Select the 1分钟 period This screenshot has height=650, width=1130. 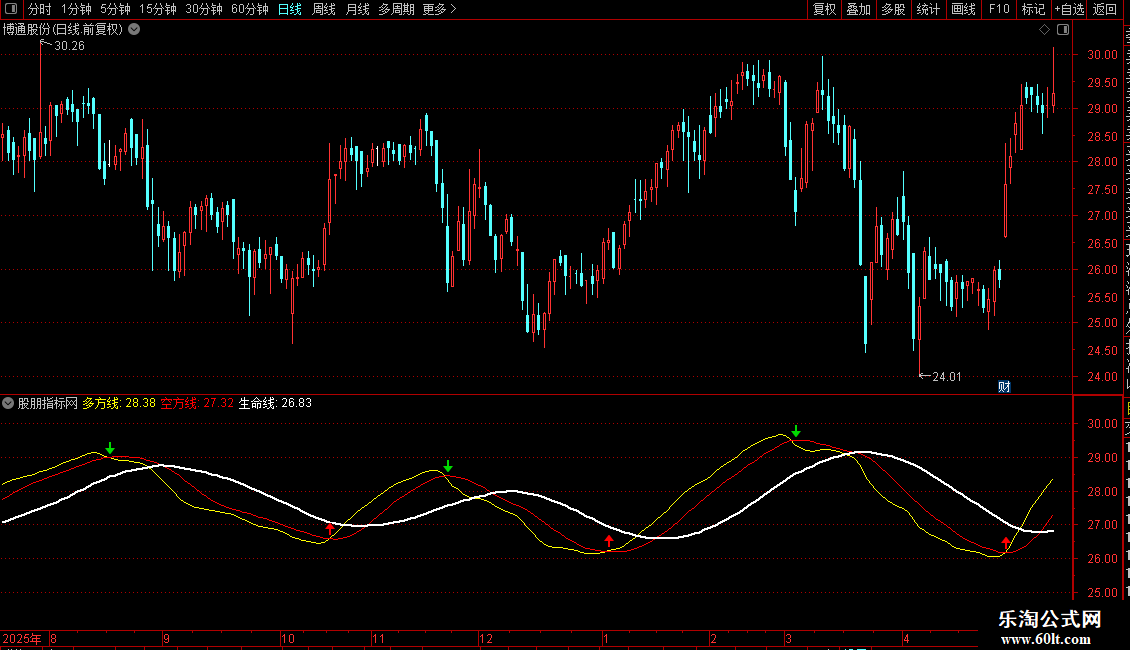pyautogui.click(x=76, y=9)
